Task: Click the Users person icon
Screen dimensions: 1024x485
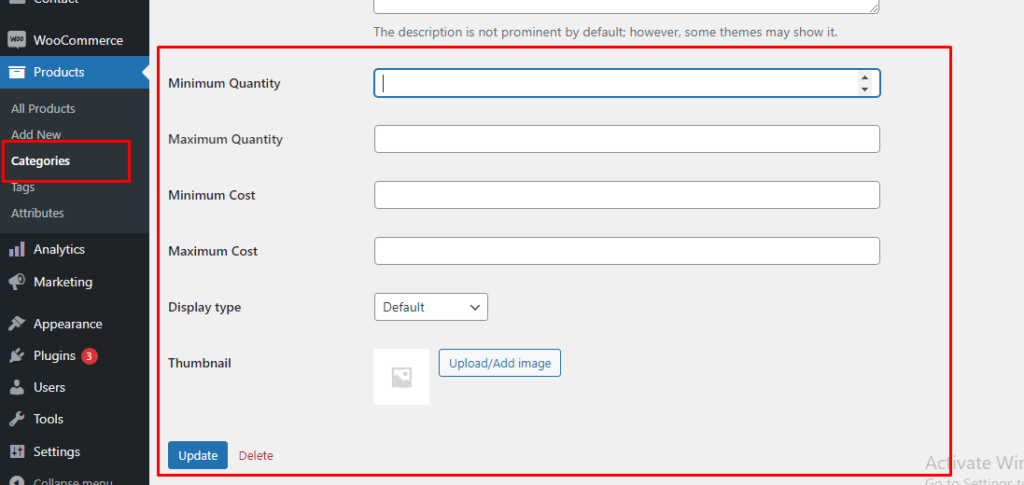Action: point(16,387)
